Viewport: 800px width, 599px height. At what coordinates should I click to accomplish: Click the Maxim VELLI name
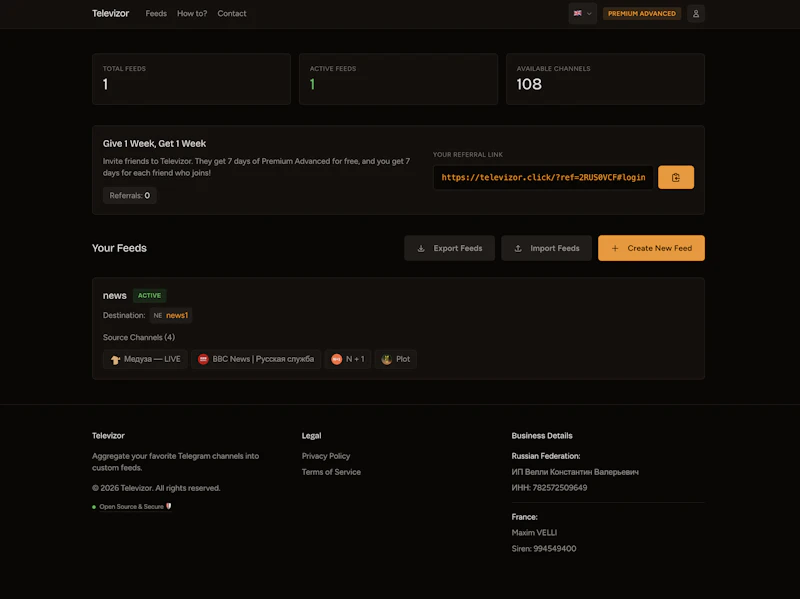[x=534, y=533]
